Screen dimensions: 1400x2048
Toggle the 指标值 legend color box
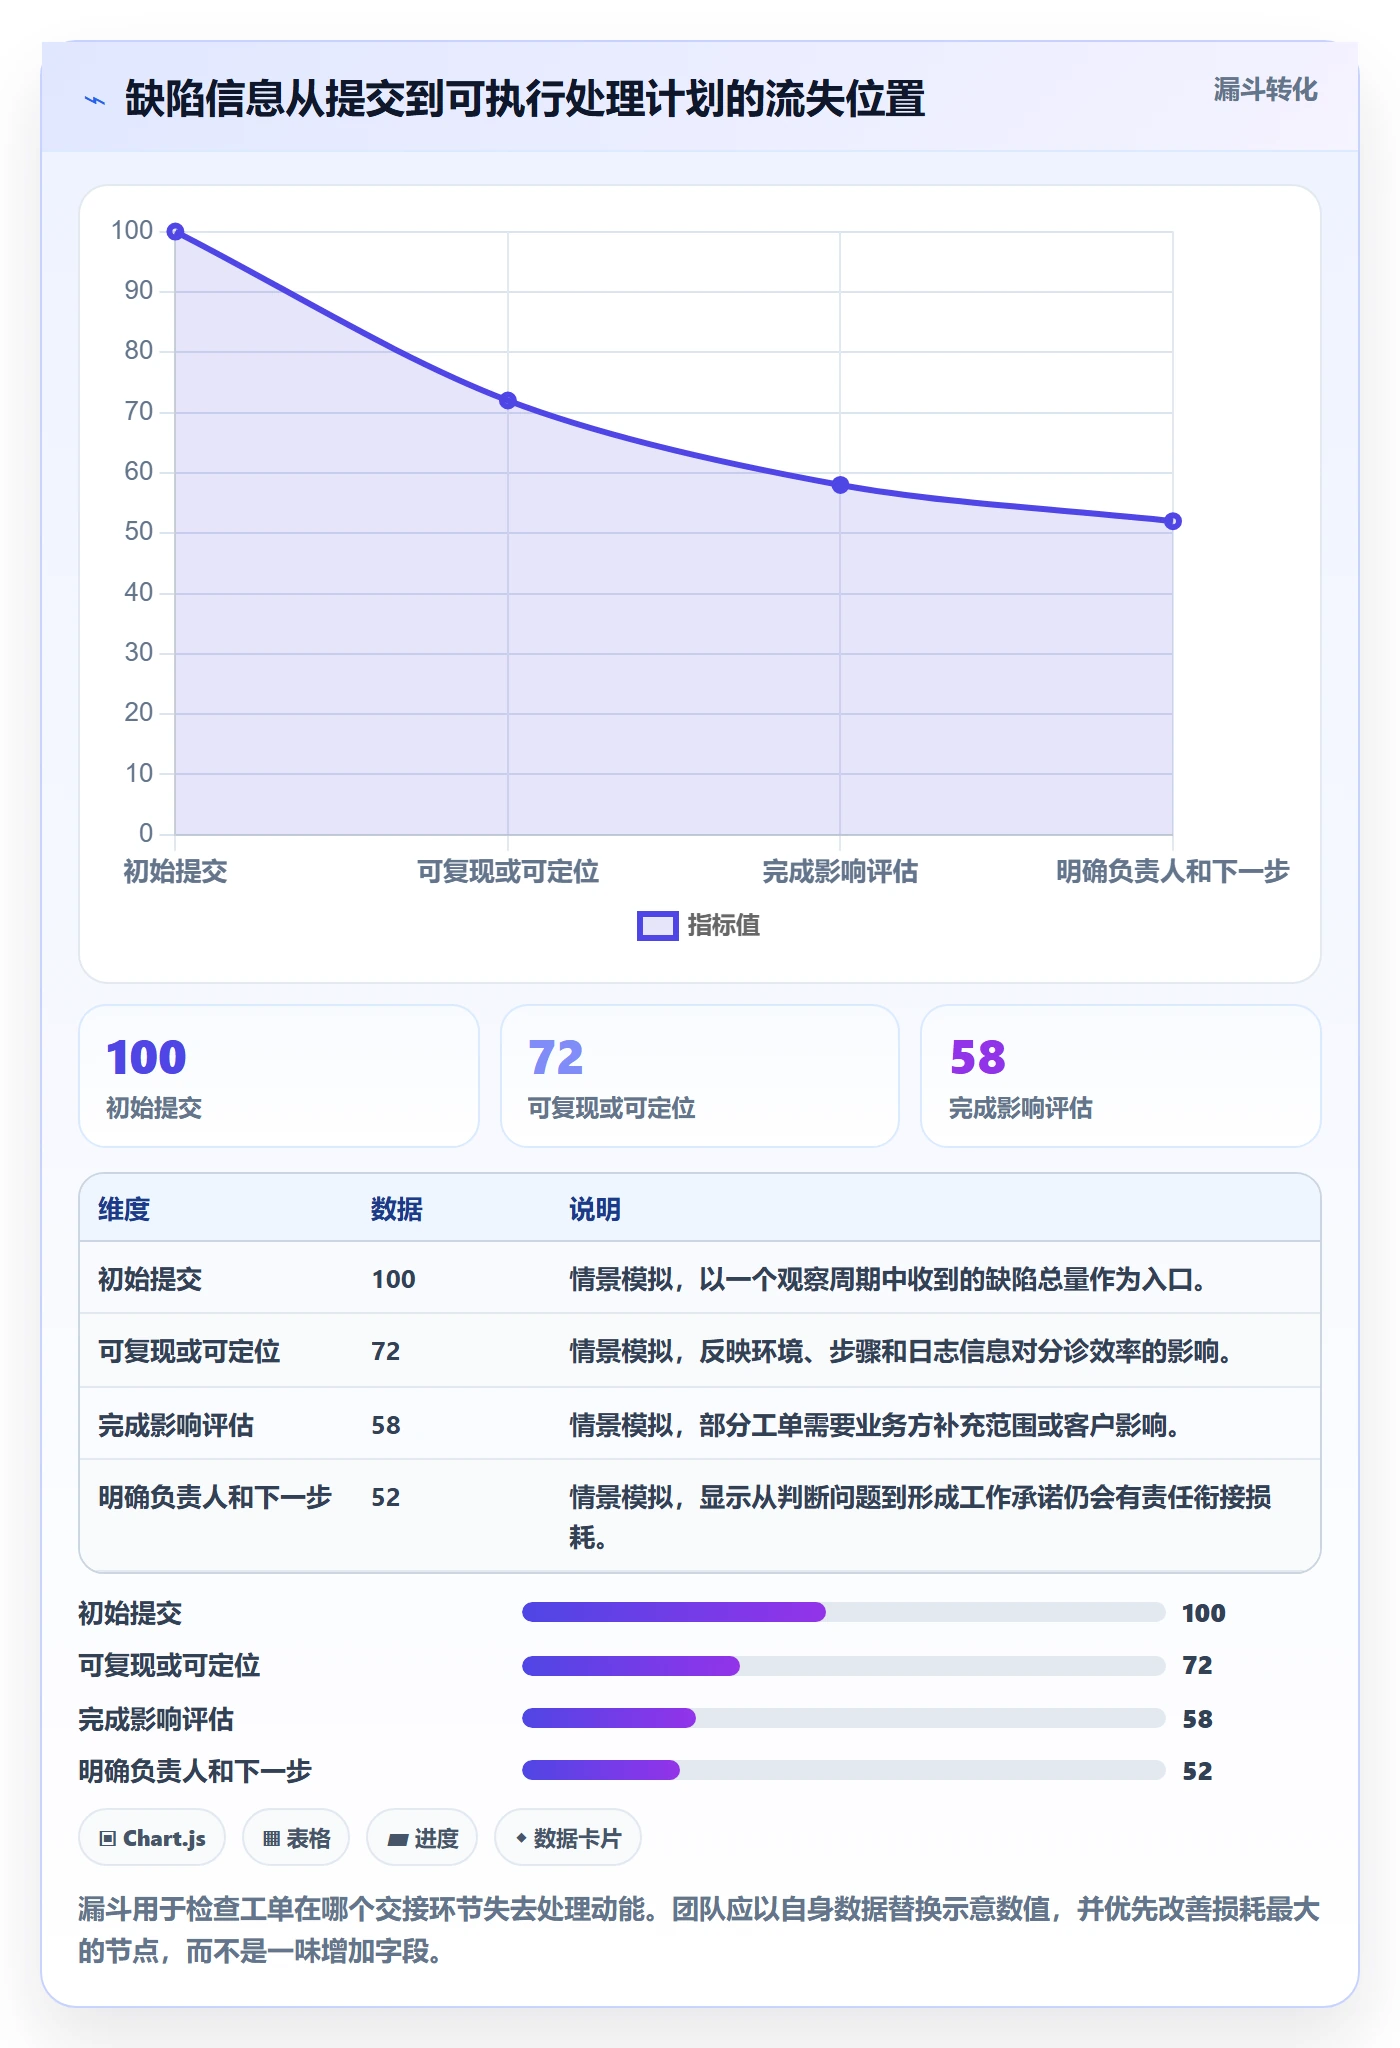coord(658,926)
